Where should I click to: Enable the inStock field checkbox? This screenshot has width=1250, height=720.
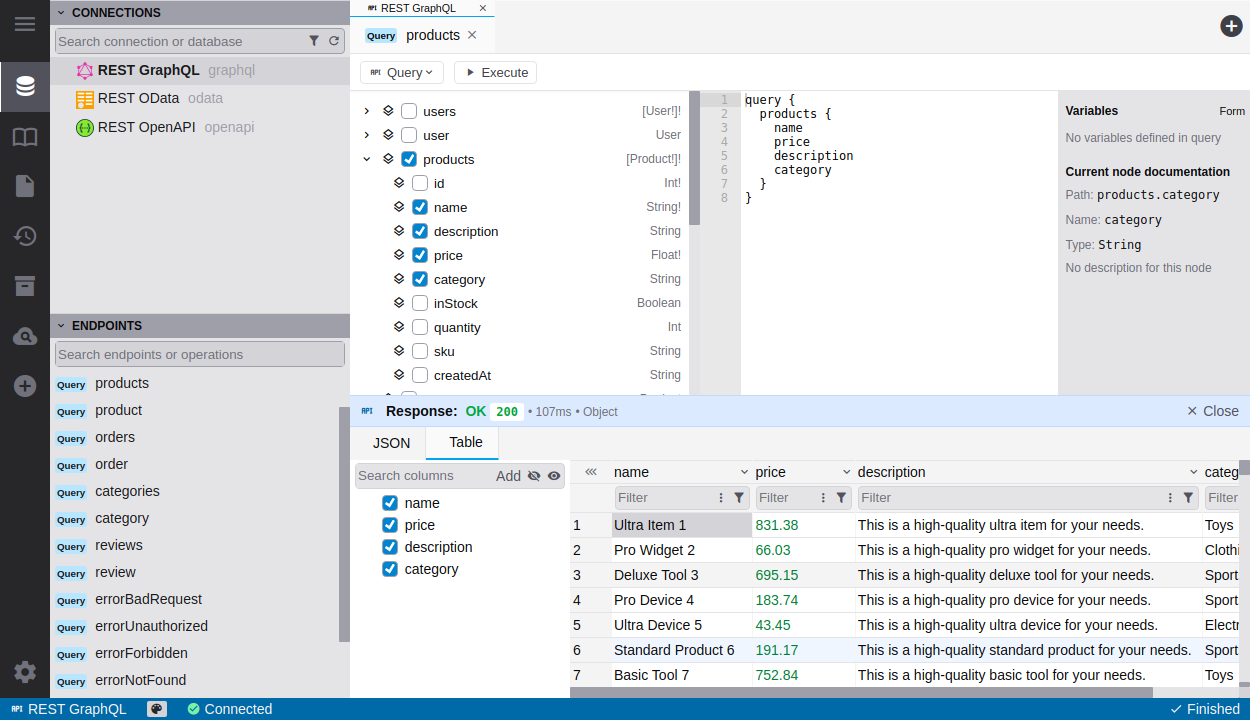(x=419, y=303)
